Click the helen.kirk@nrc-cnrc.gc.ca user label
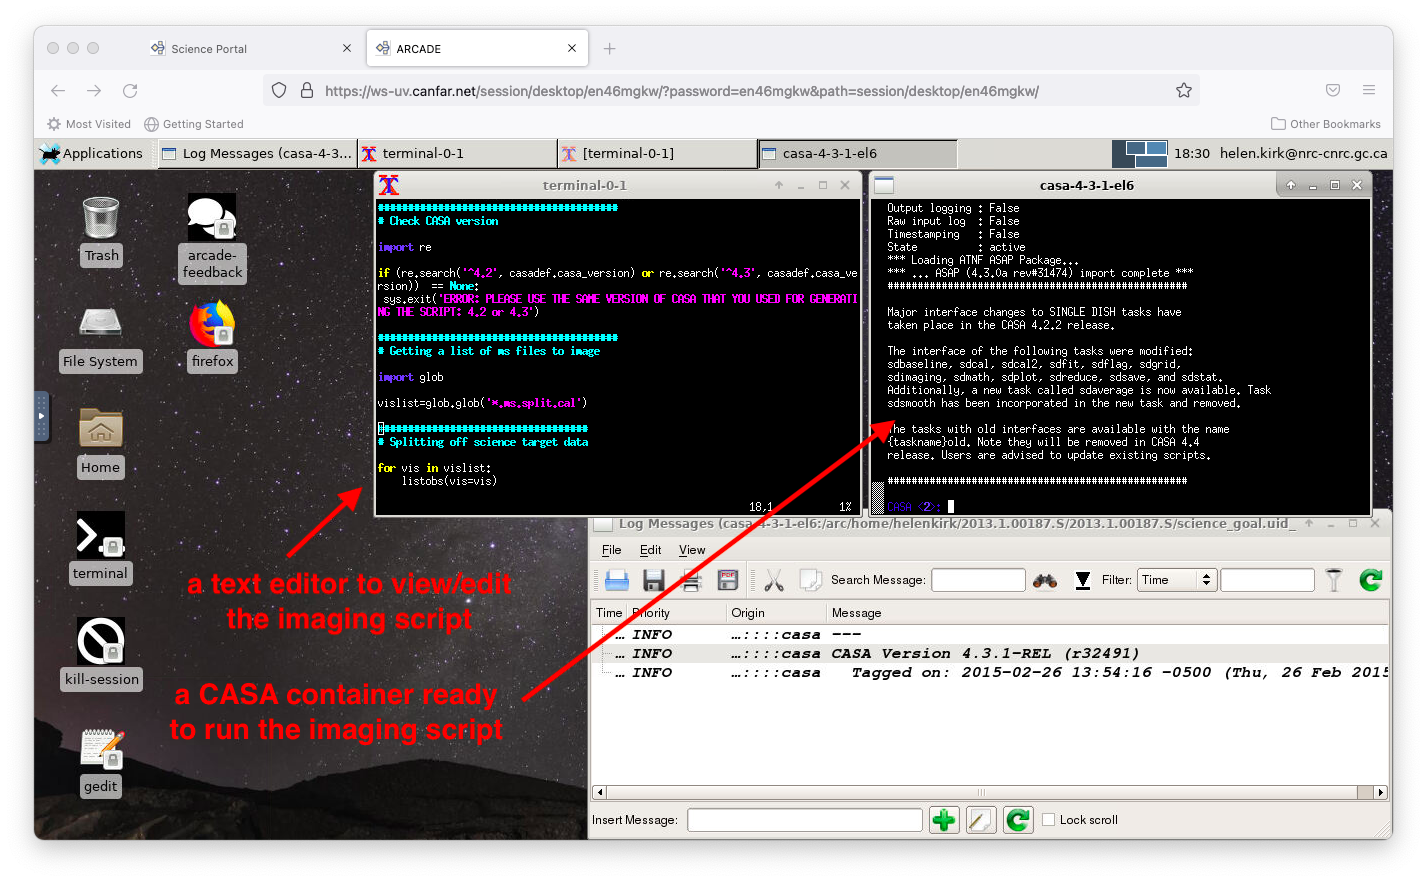Image resolution: width=1427 pixels, height=882 pixels. (1303, 153)
